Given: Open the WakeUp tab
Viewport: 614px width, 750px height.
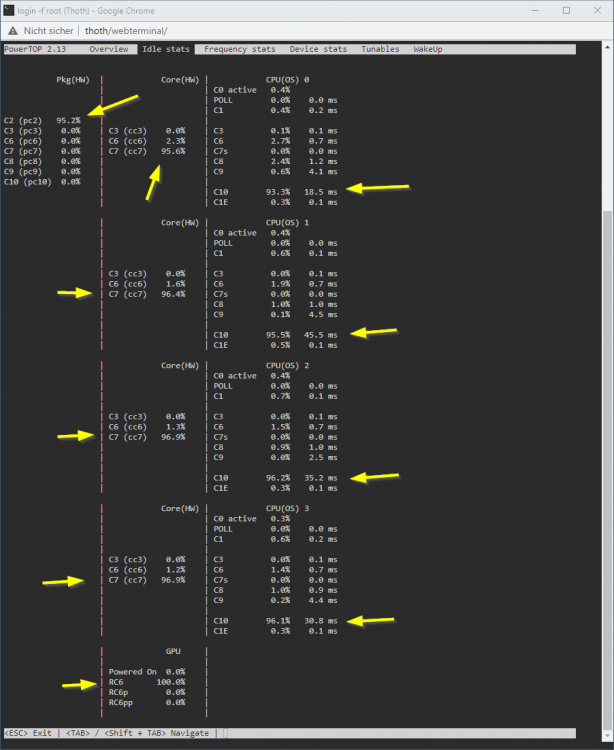Looking at the screenshot, I should [x=428, y=49].
